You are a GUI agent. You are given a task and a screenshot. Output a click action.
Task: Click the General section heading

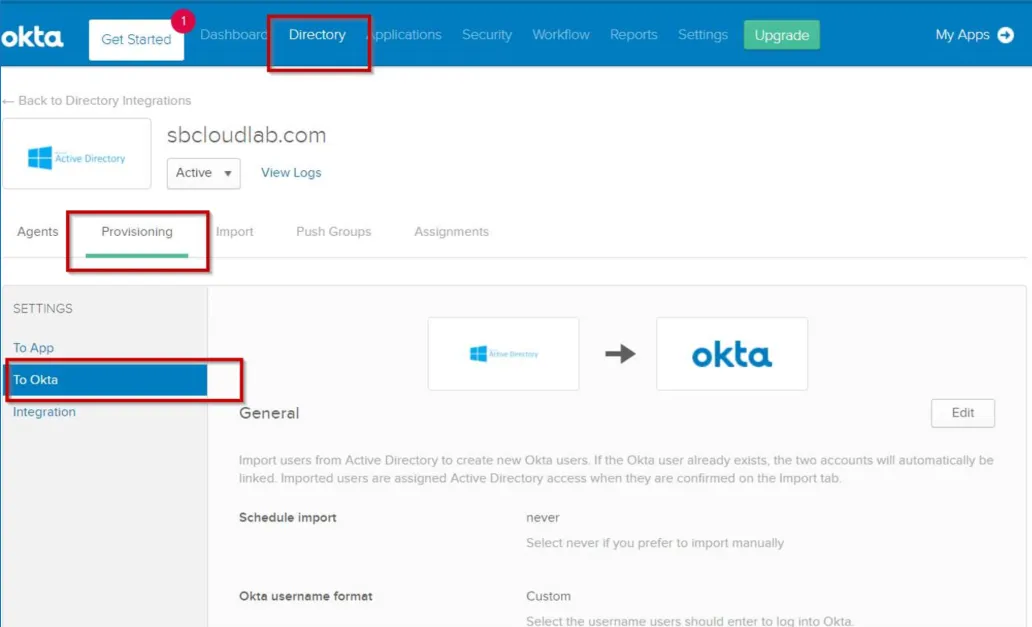click(269, 413)
